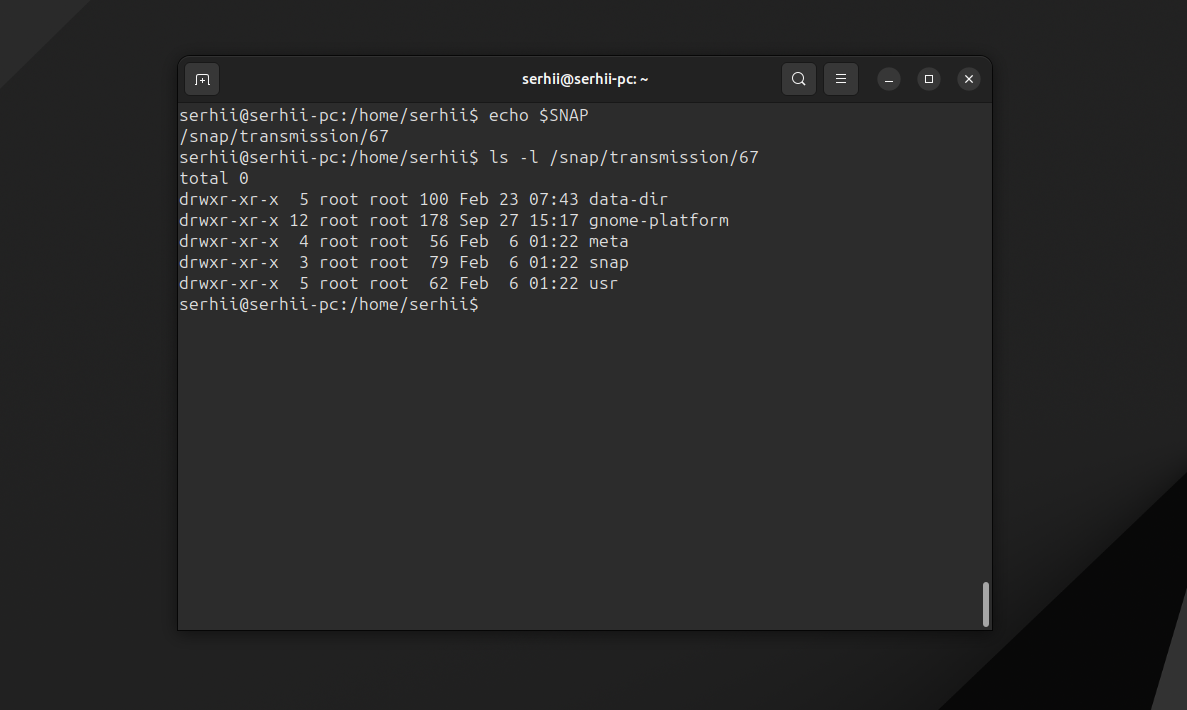Image resolution: width=1187 pixels, height=710 pixels.
Task: Click the terminal vertical scrollbar thumb
Action: click(985, 604)
